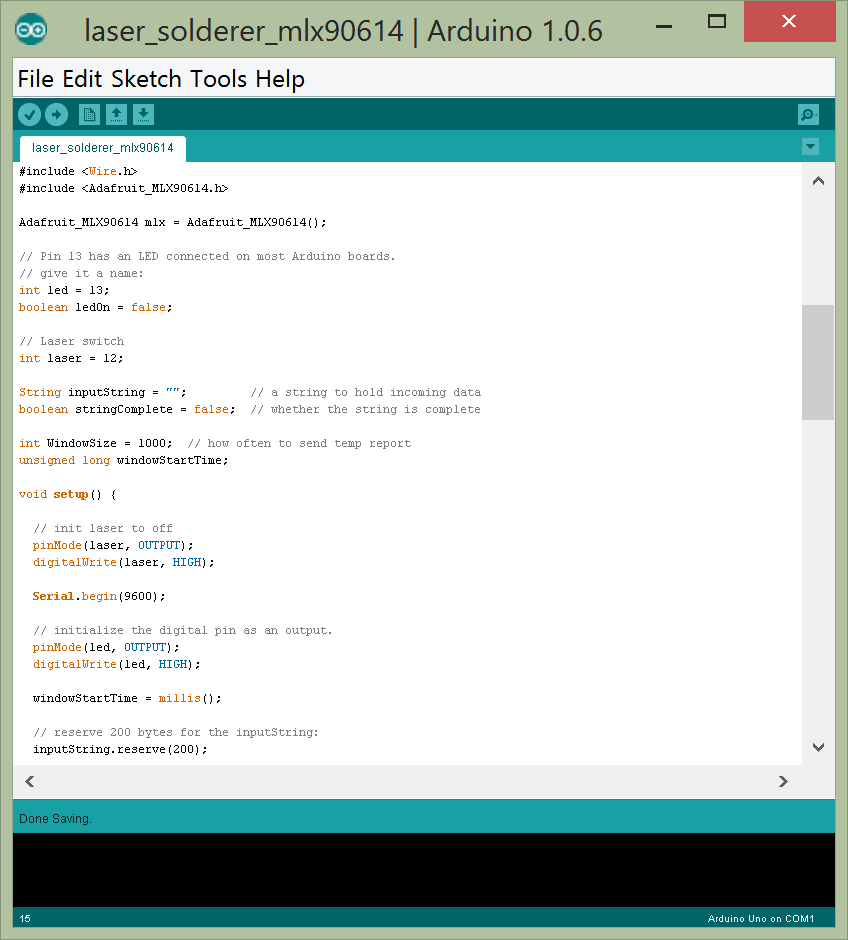848x940 pixels.
Task: Click the 'Serial.begin(9600);' line
Action: [99, 596]
